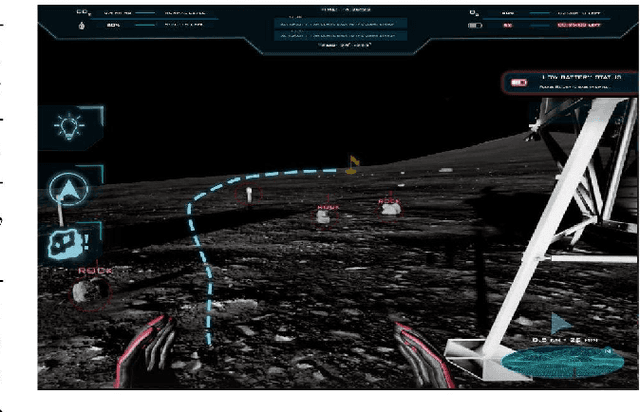Viewport: 640px width, 412px height.
Task: Click the red battery icon in warning
Action: click(x=519, y=82)
